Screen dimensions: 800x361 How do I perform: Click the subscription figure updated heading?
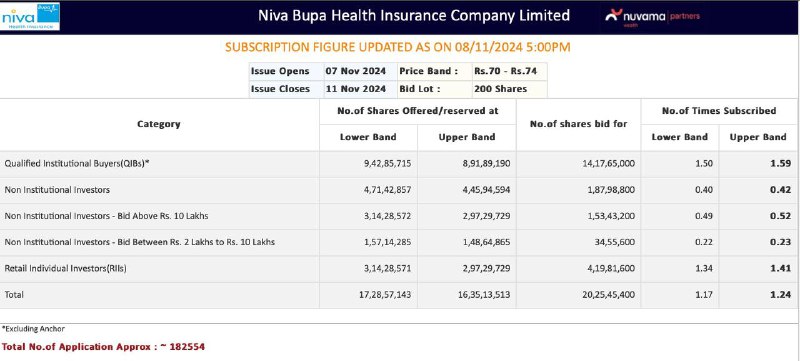pos(397,47)
